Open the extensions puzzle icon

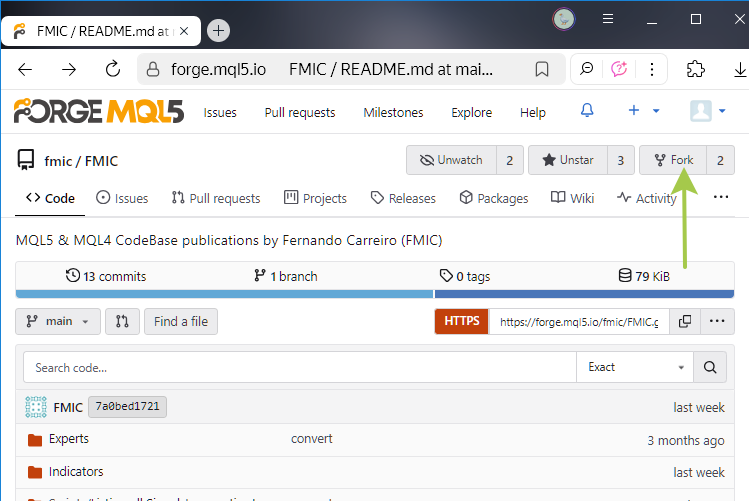696,69
